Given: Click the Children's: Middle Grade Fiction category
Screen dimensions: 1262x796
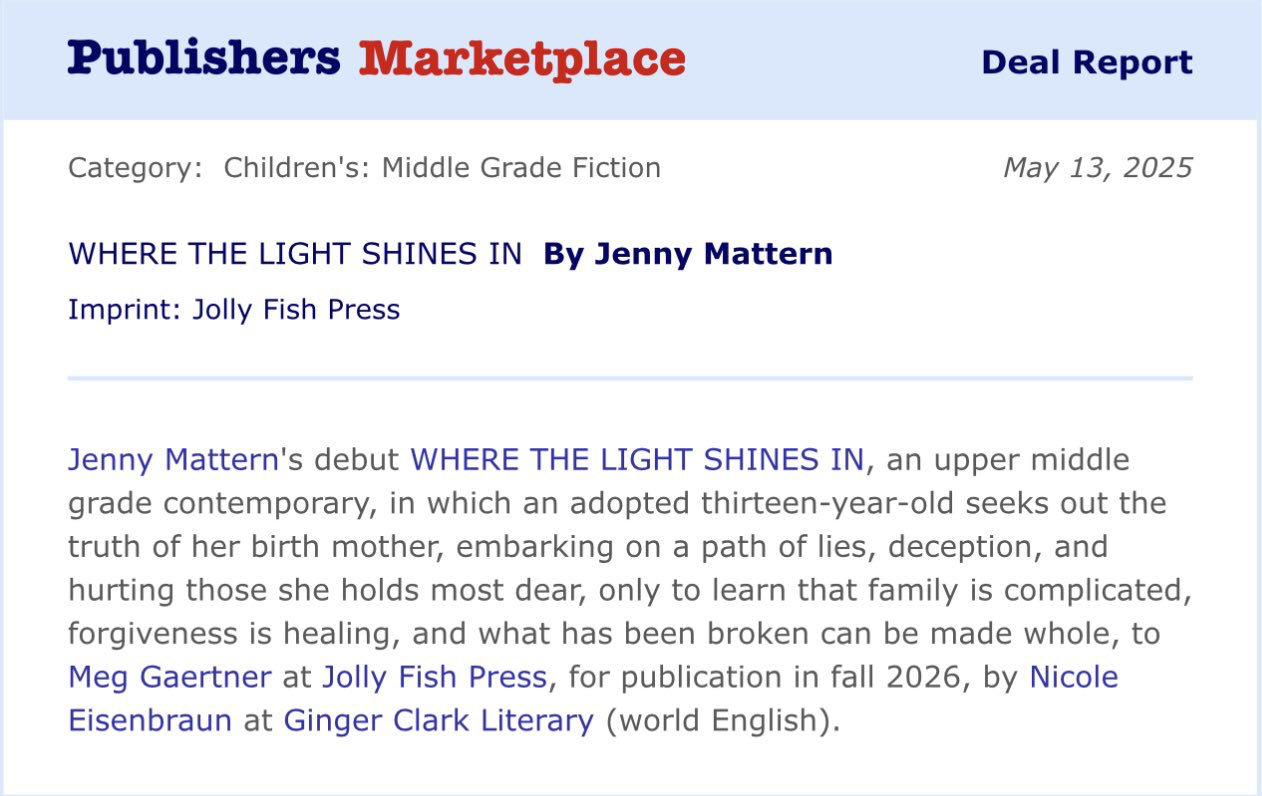Looking at the screenshot, I should (x=442, y=168).
